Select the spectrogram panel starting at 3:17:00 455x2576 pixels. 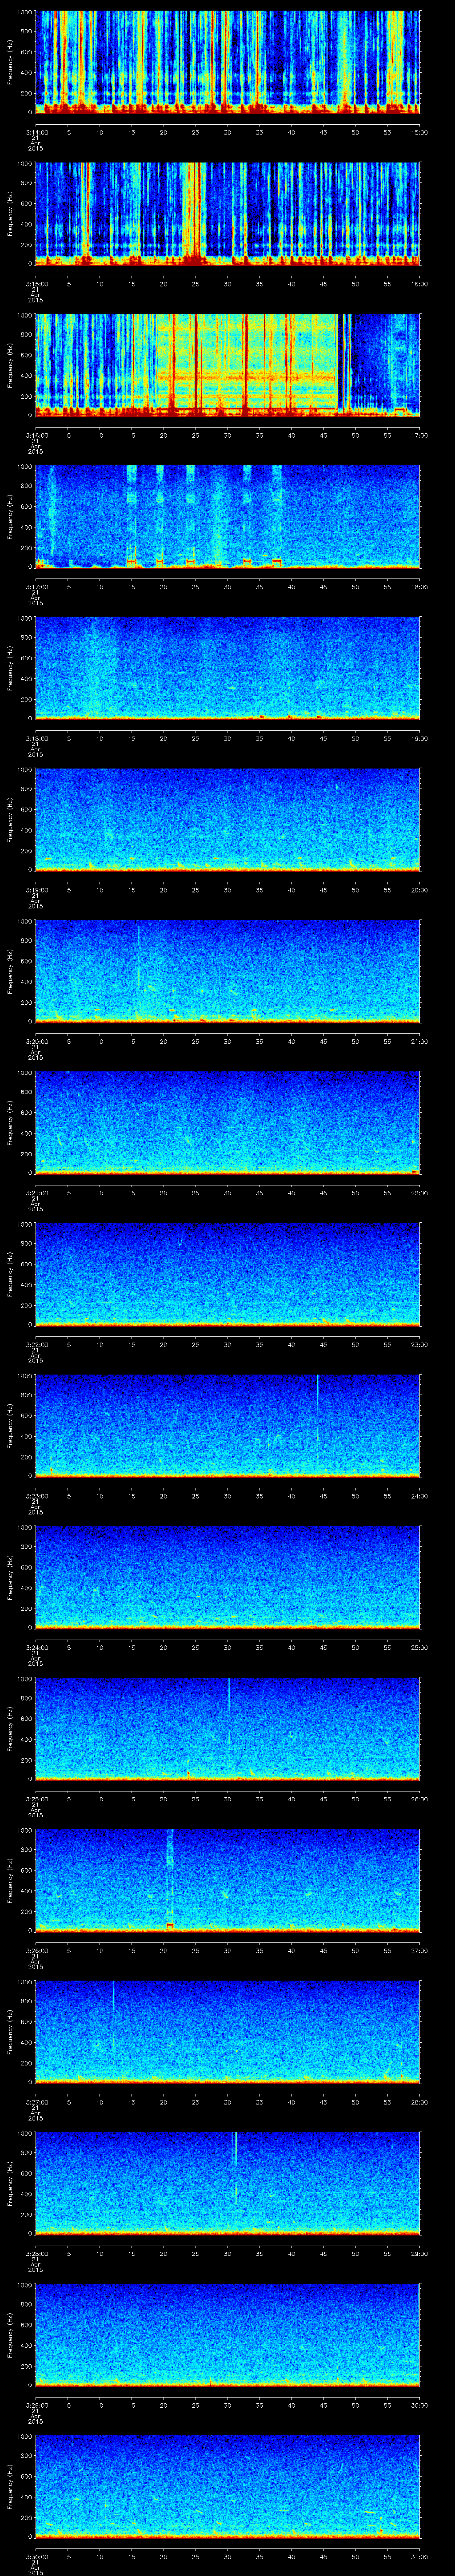coord(228,516)
